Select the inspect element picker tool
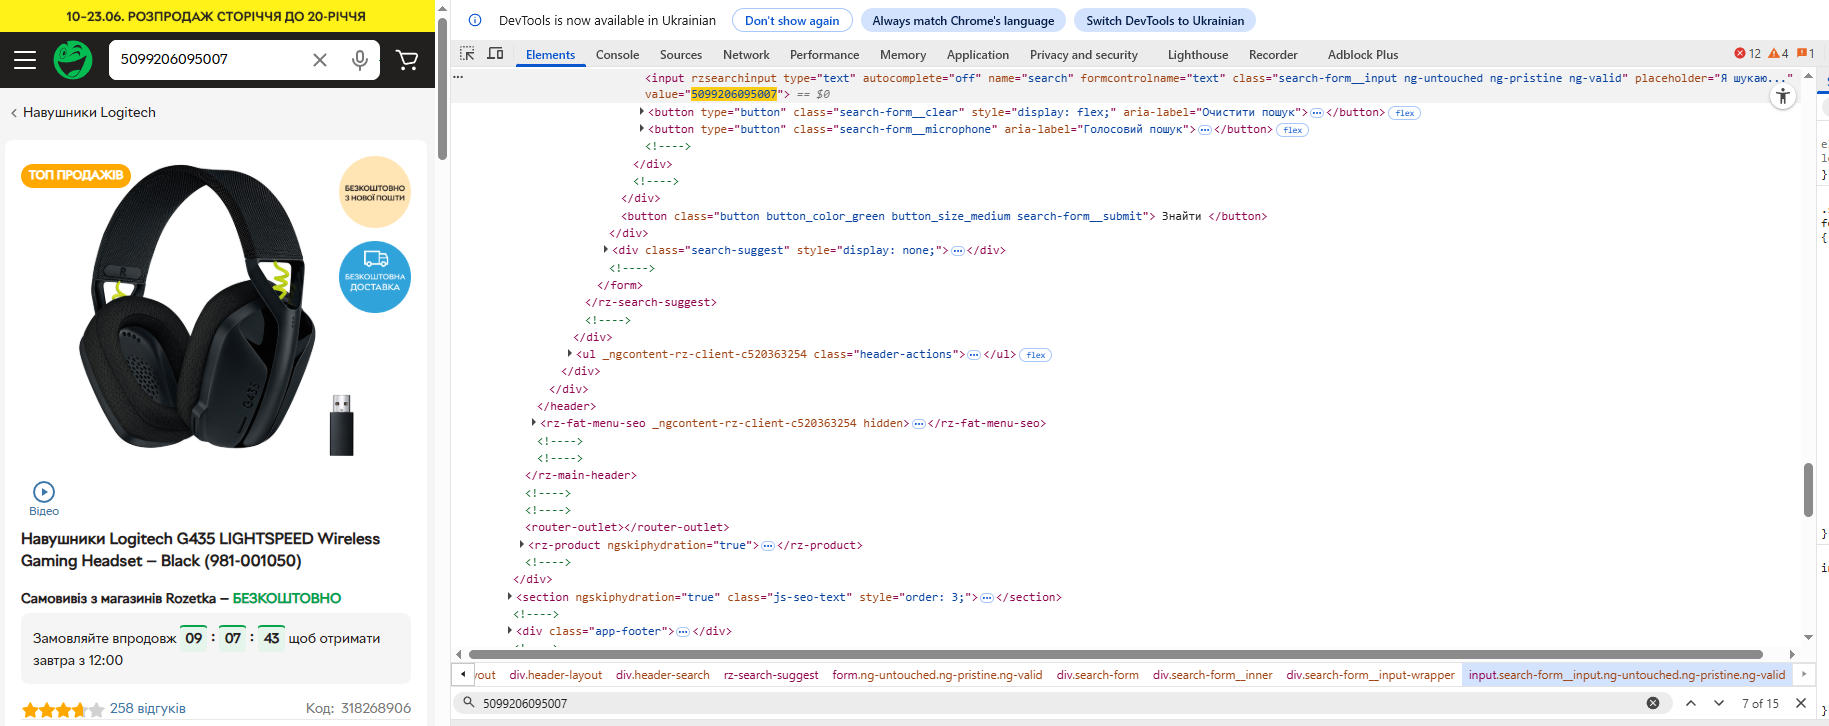Image resolution: width=1829 pixels, height=726 pixels. (x=467, y=54)
